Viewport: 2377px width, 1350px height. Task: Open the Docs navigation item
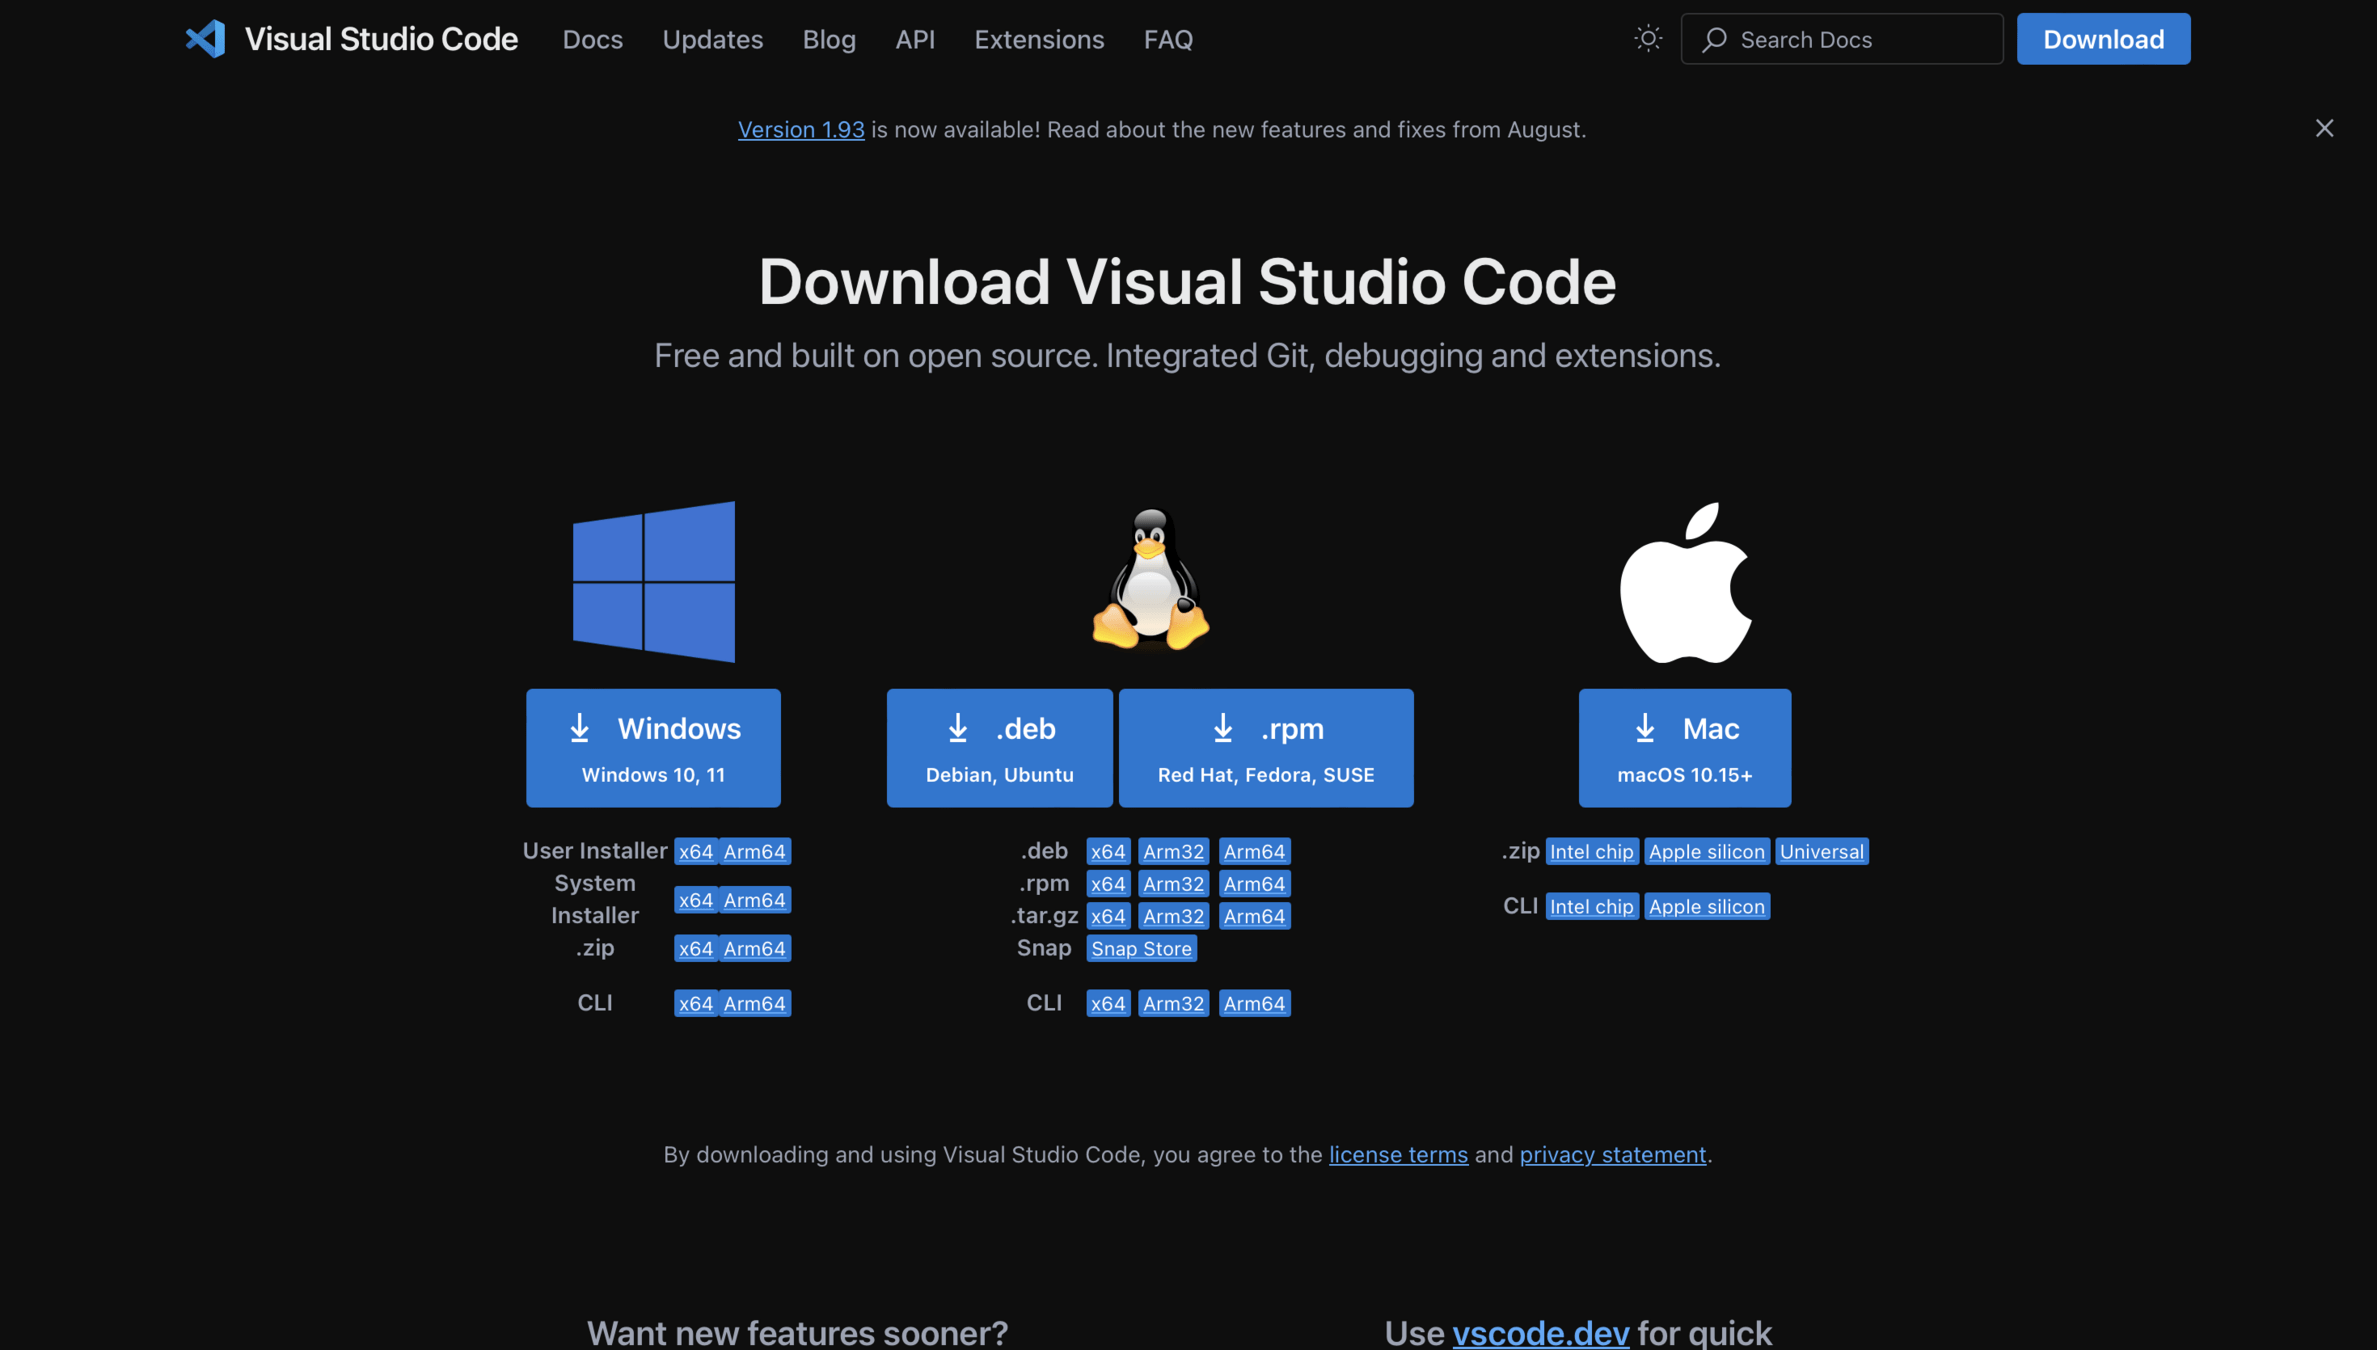point(592,39)
